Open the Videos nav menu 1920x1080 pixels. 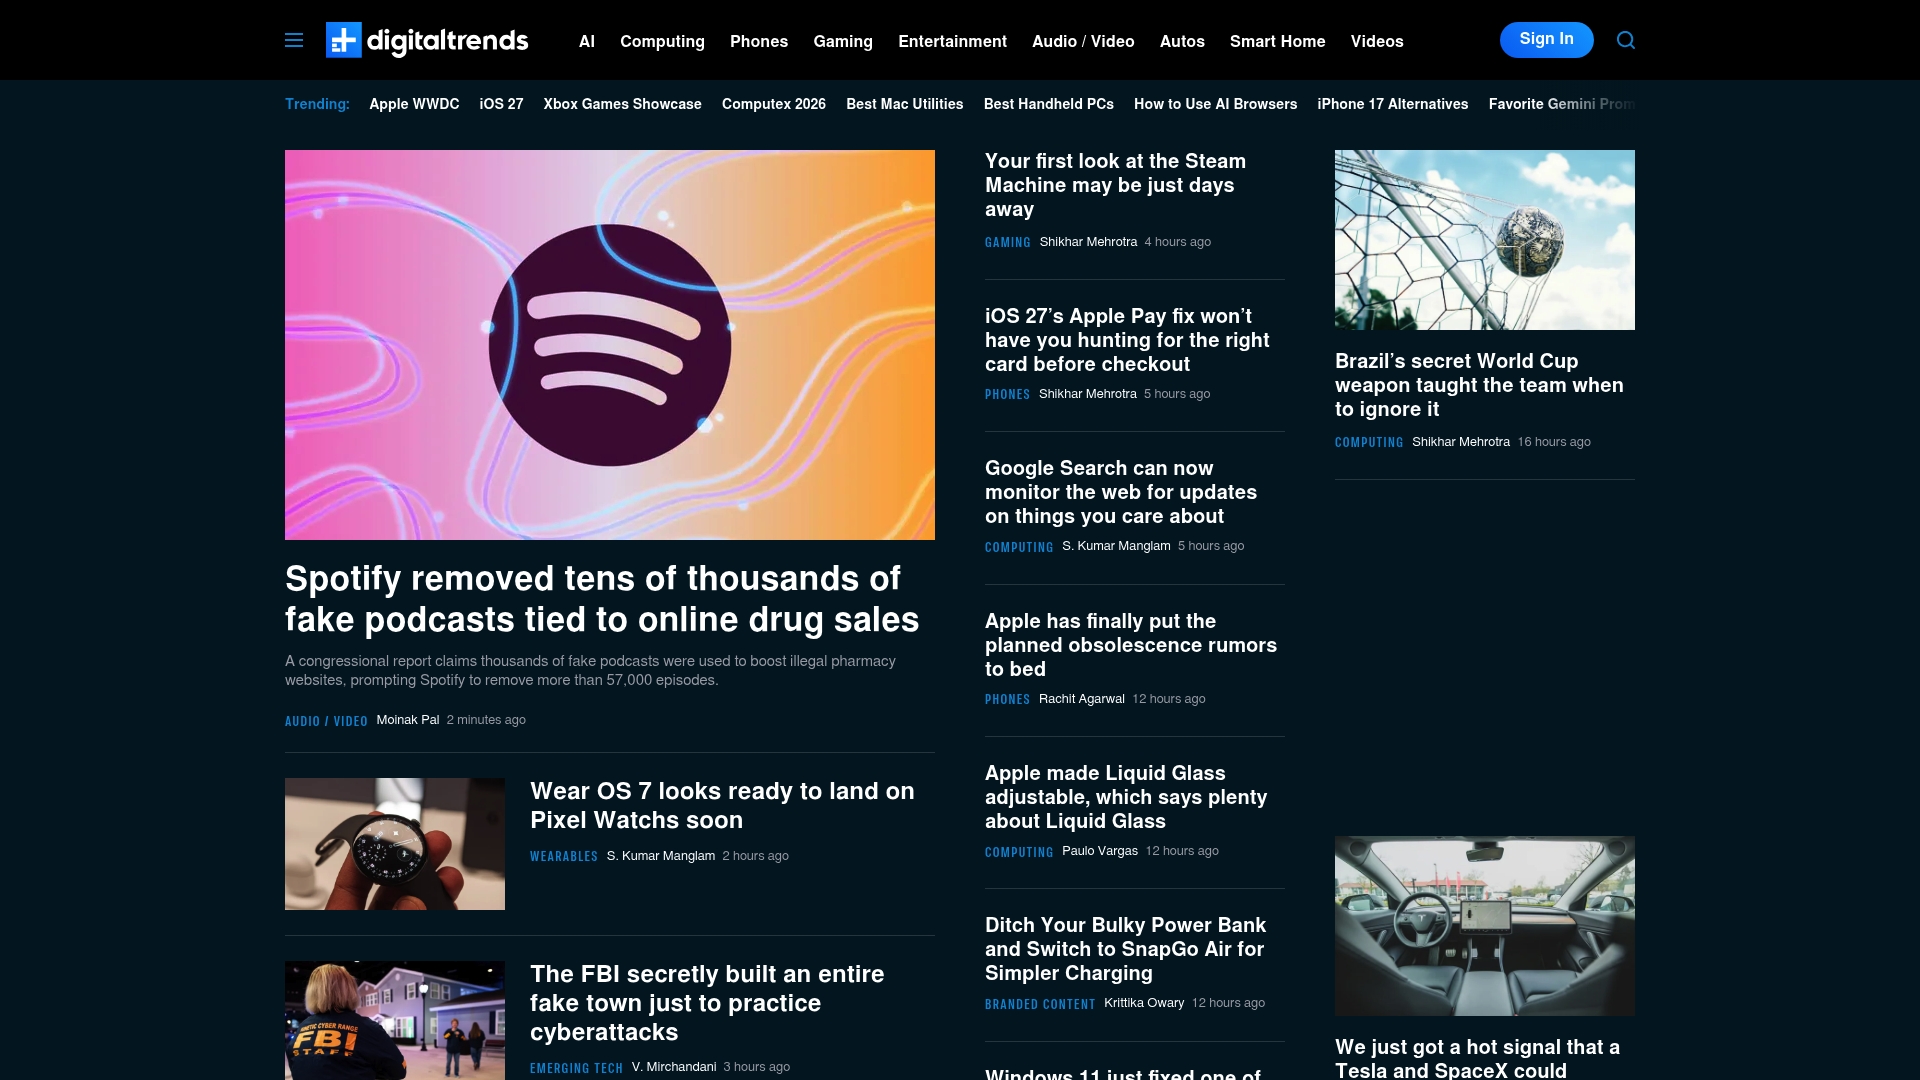pos(1377,41)
